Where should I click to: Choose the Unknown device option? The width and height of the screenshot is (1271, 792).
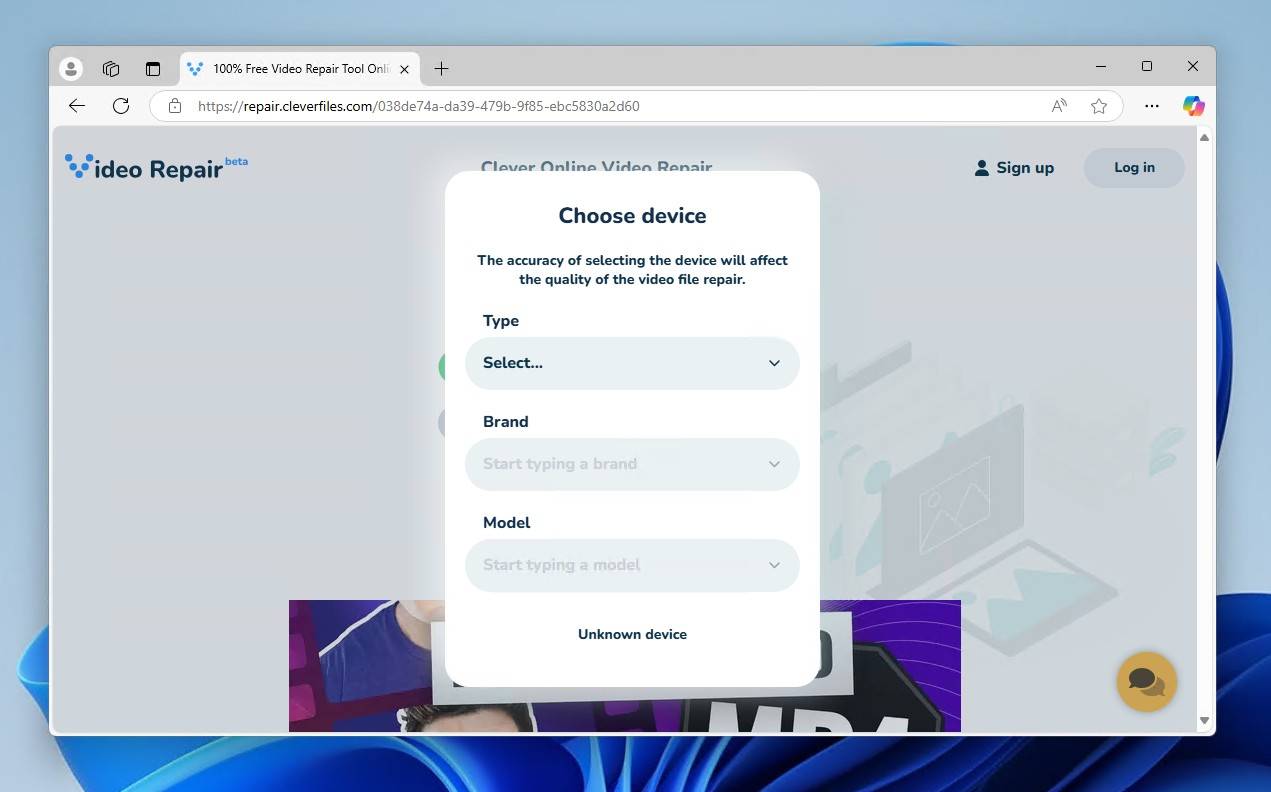tap(632, 634)
